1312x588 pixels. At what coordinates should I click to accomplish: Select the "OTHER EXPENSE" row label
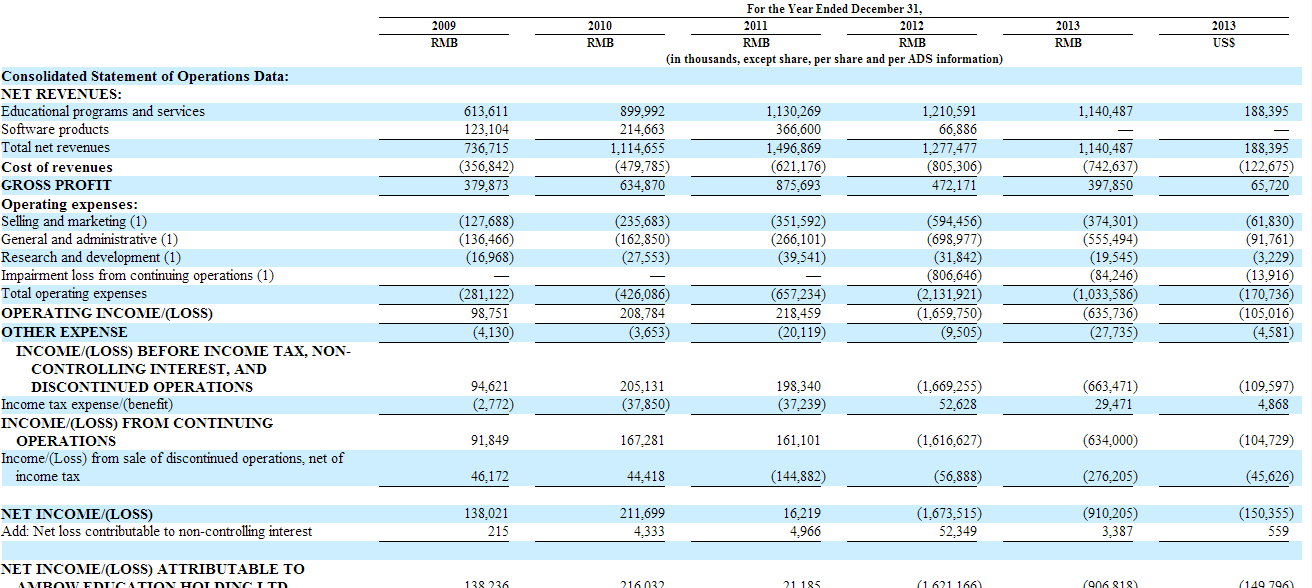pyautogui.click(x=64, y=332)
